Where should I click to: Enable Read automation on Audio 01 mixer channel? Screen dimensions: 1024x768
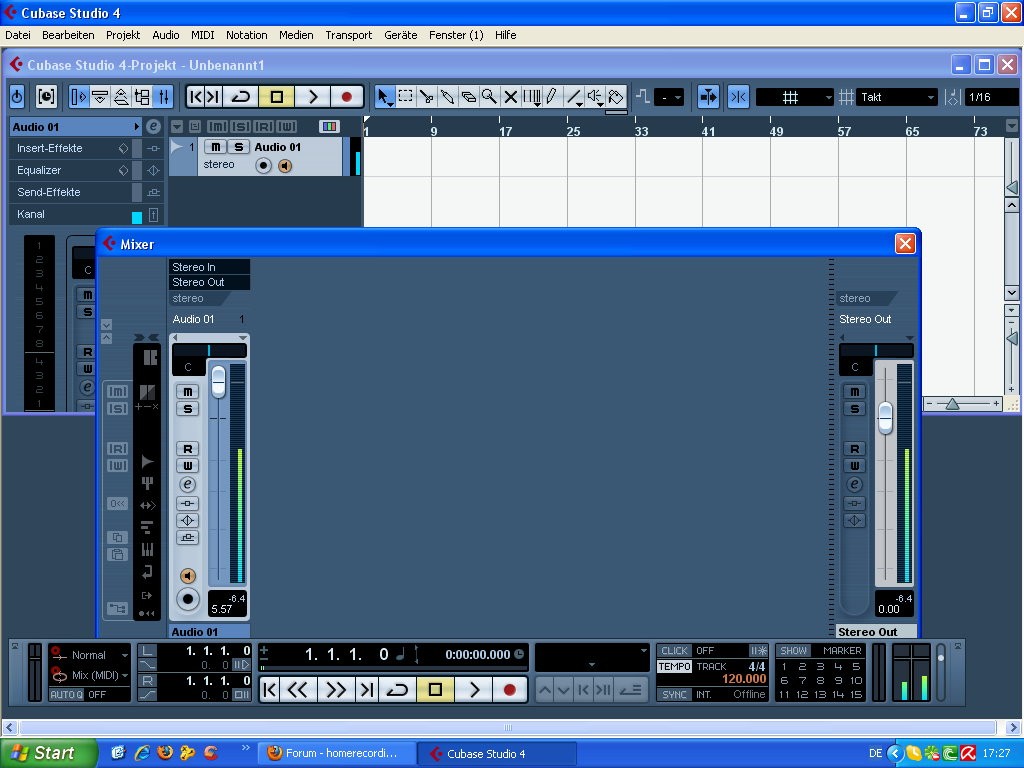point(187,449)
